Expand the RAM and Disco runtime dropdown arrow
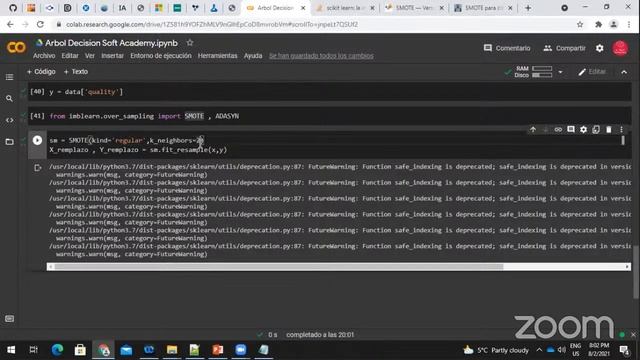 pos(560,72)
